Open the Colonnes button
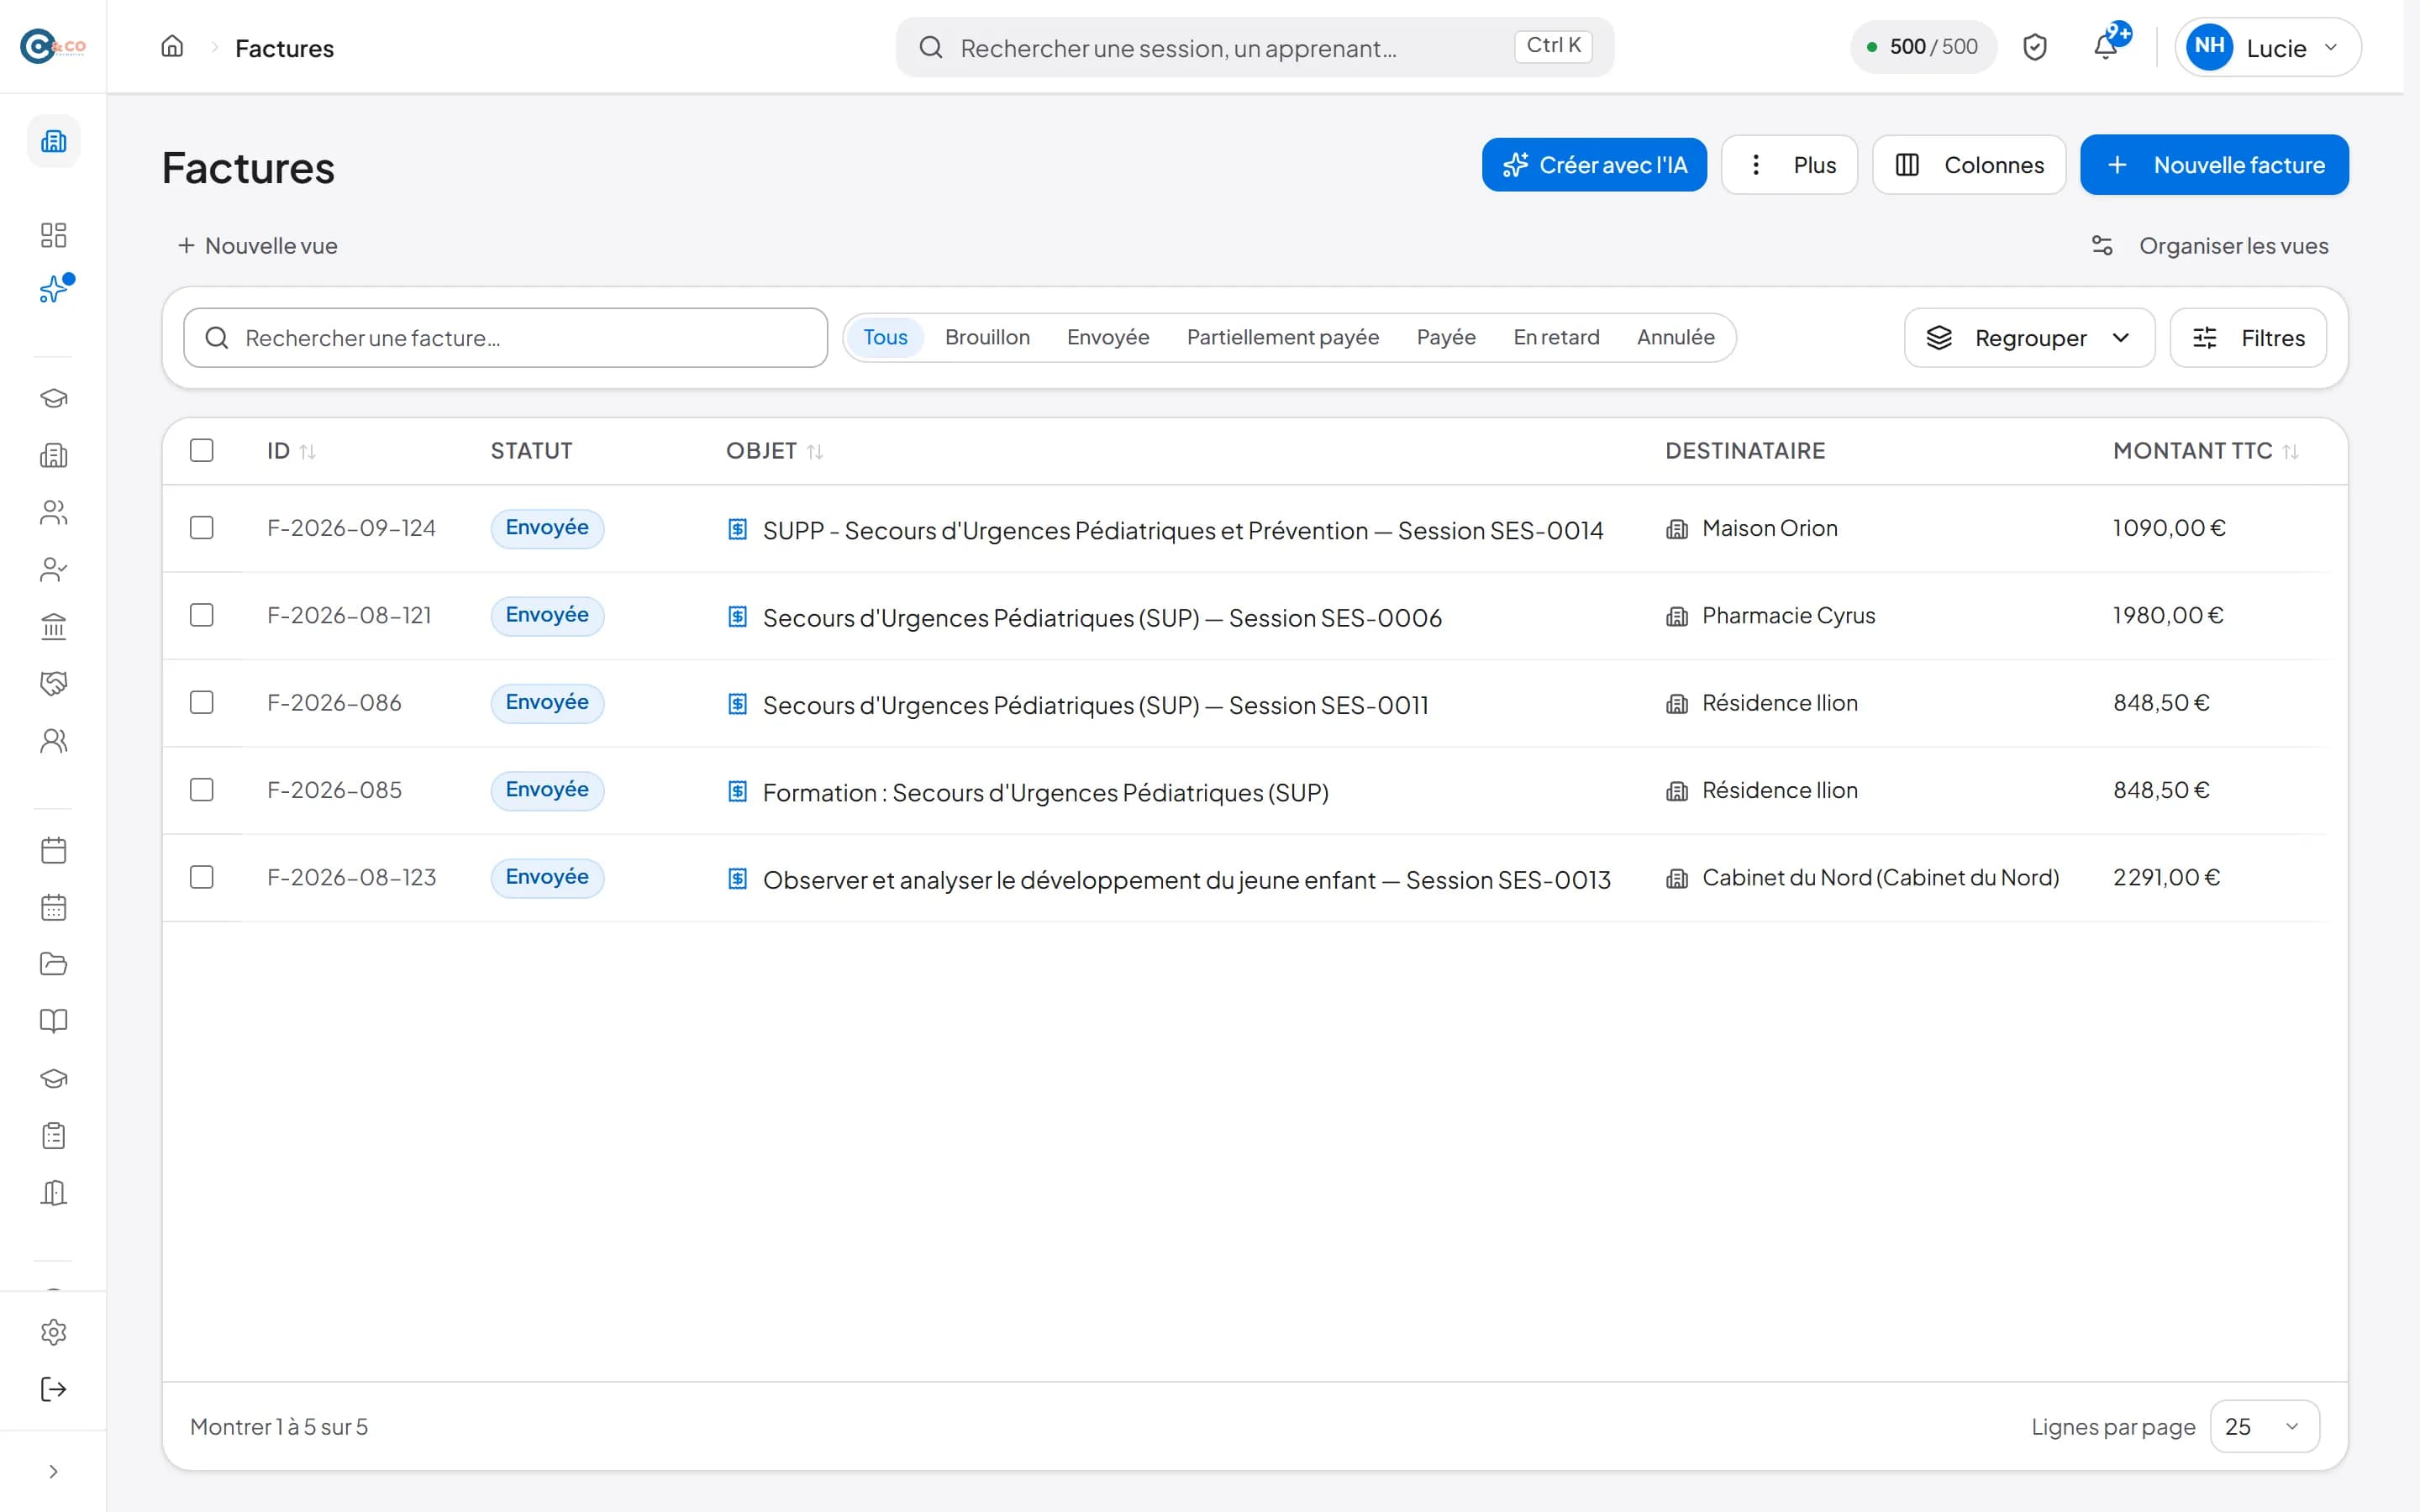 click(x=1969, y=165)
